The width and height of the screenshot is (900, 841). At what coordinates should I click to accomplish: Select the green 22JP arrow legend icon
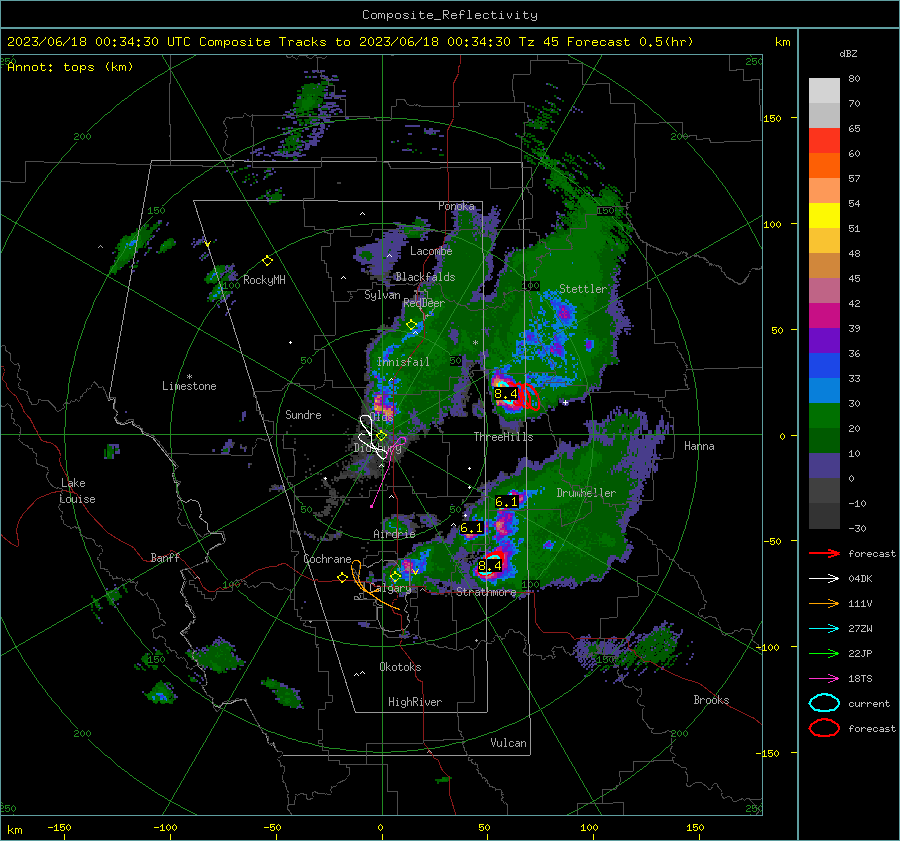click(824, 653)
